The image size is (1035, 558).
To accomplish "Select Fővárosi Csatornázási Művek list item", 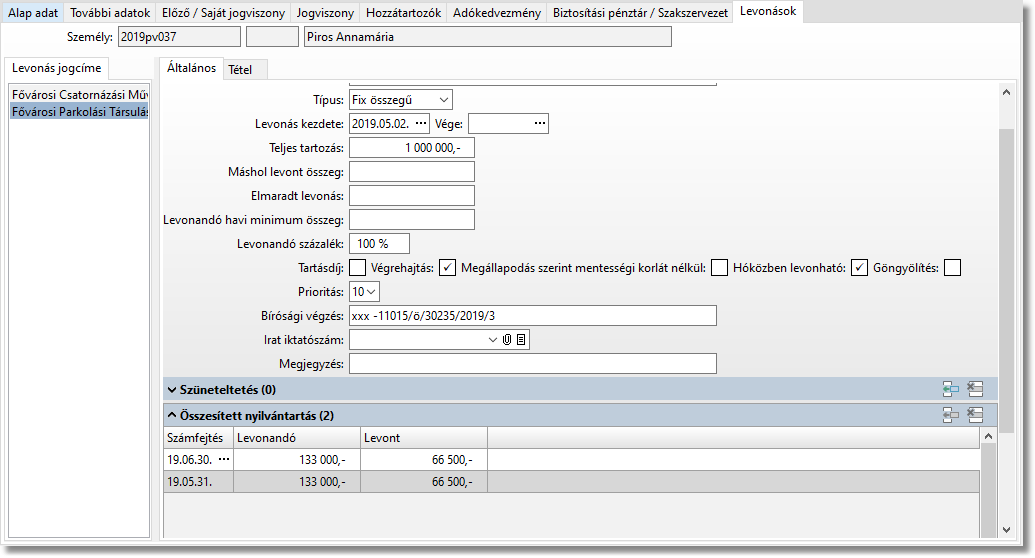I will (79, 94).
